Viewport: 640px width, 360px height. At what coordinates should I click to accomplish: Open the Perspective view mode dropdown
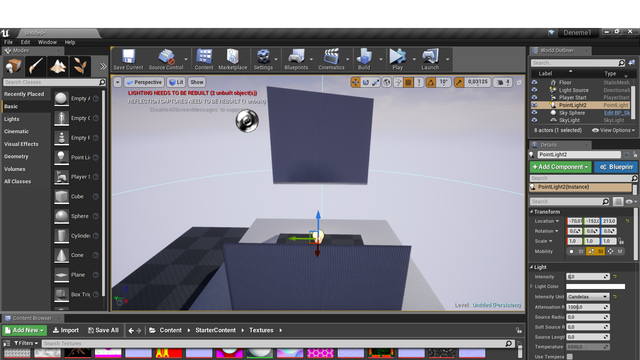pyautogui.click(x=144, y=82)
